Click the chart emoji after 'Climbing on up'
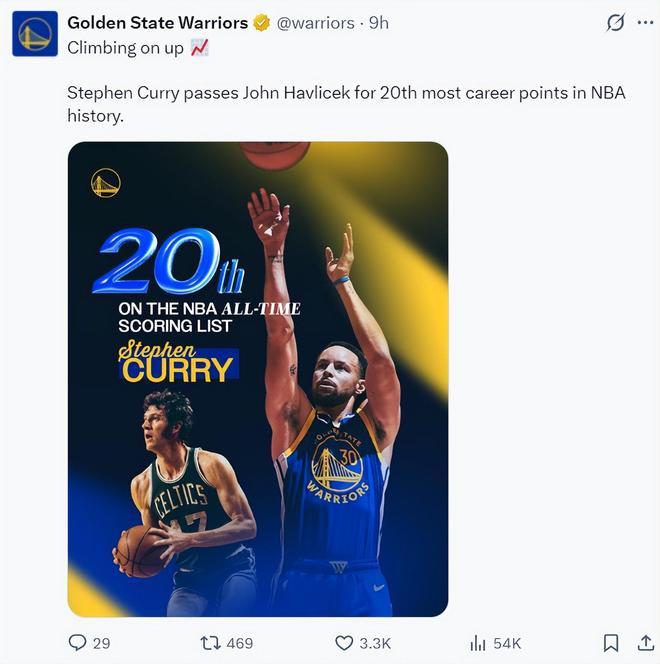This screenshot has width=660, height=664. [x=199, y=48]
